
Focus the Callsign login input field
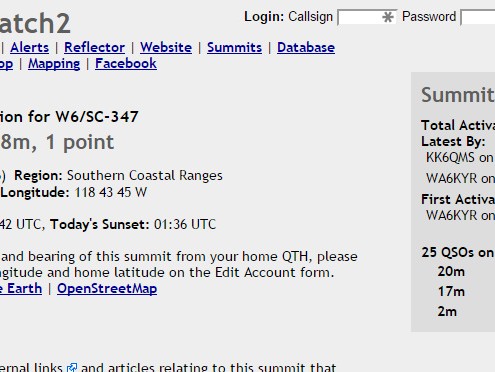pos(367,17)
